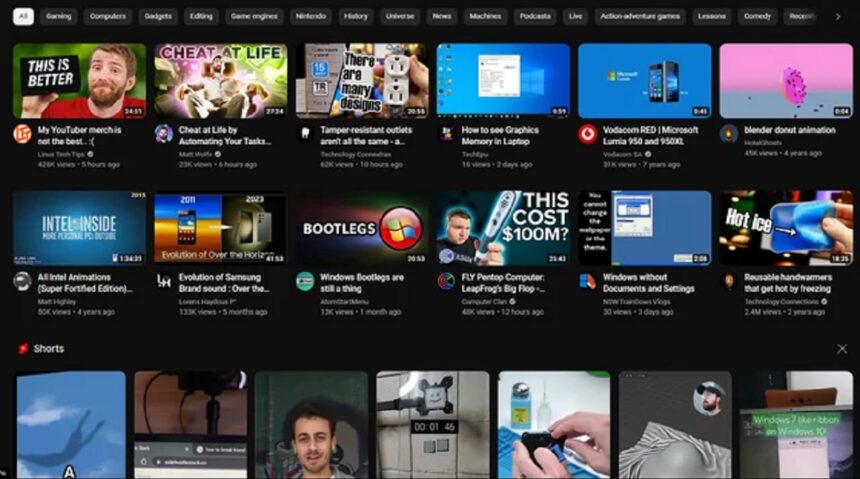Filter by Nintendo chip
The height and width of the screenshot is (479, 860).
(310, 16)
